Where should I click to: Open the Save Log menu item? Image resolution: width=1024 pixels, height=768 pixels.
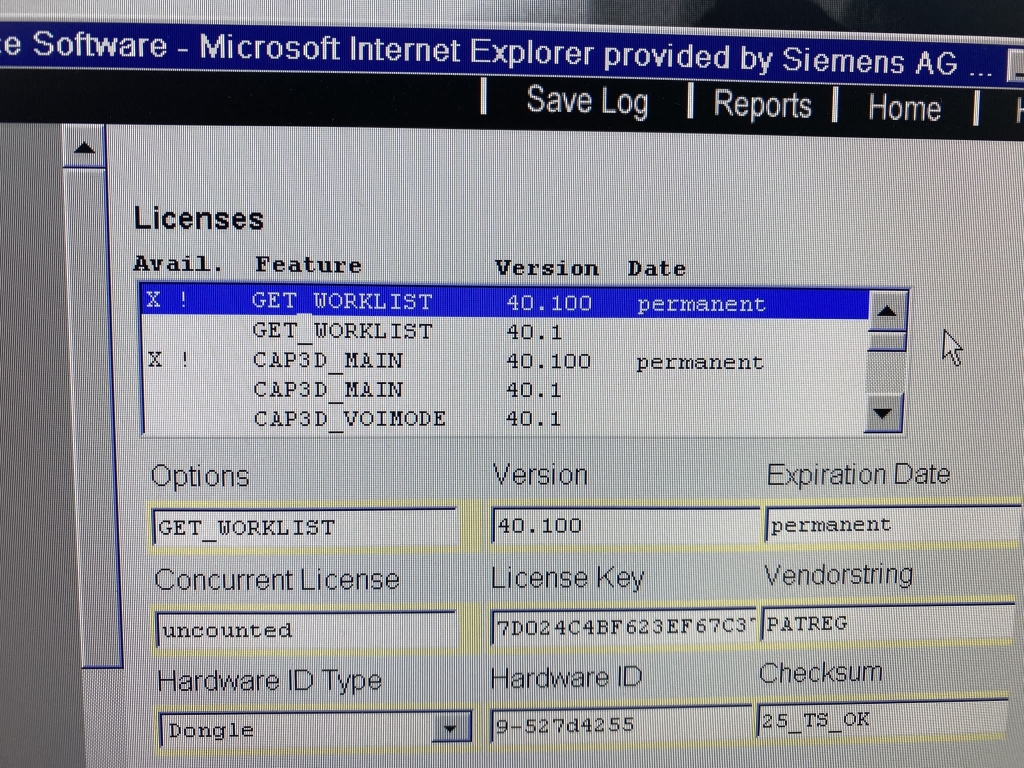tap(587, 103)
